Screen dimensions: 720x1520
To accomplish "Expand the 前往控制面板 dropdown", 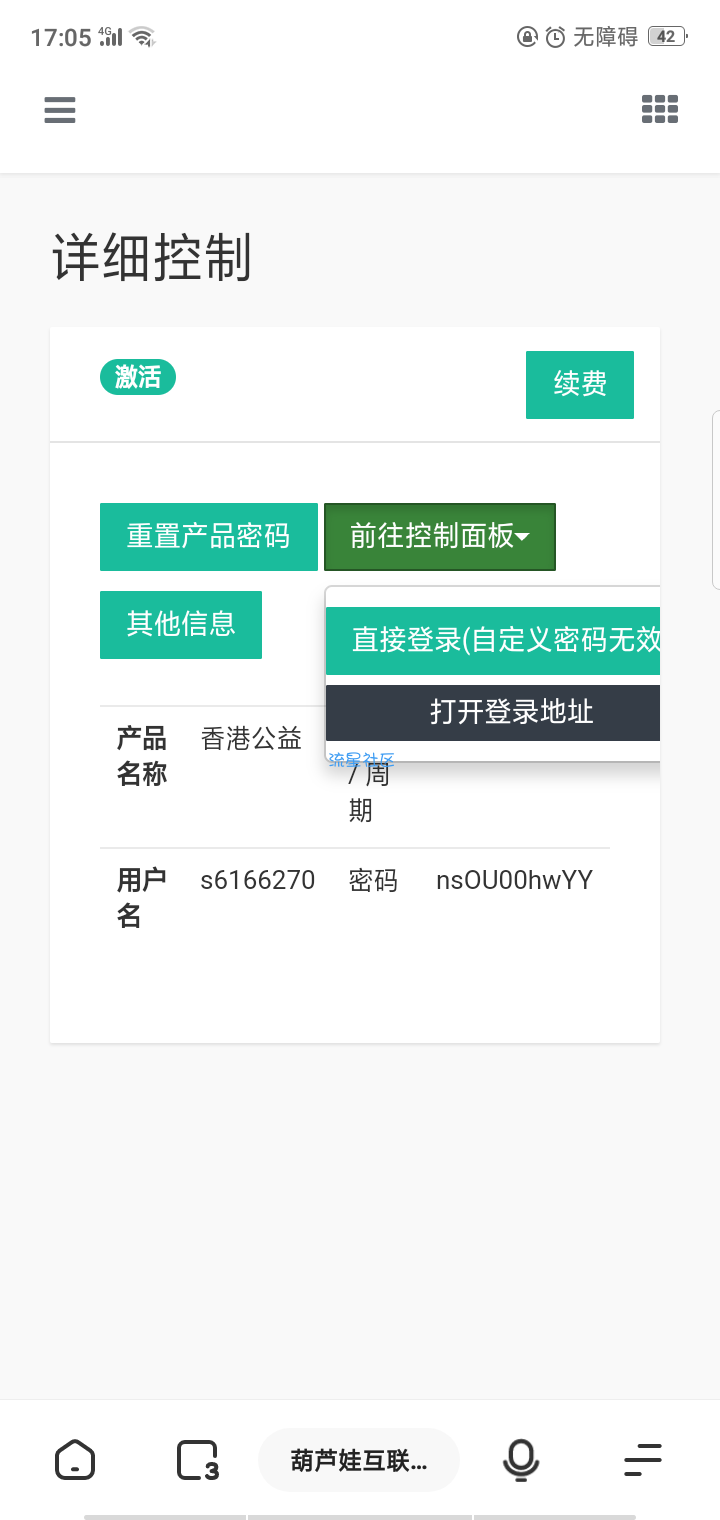I will (x=439, y=537).
